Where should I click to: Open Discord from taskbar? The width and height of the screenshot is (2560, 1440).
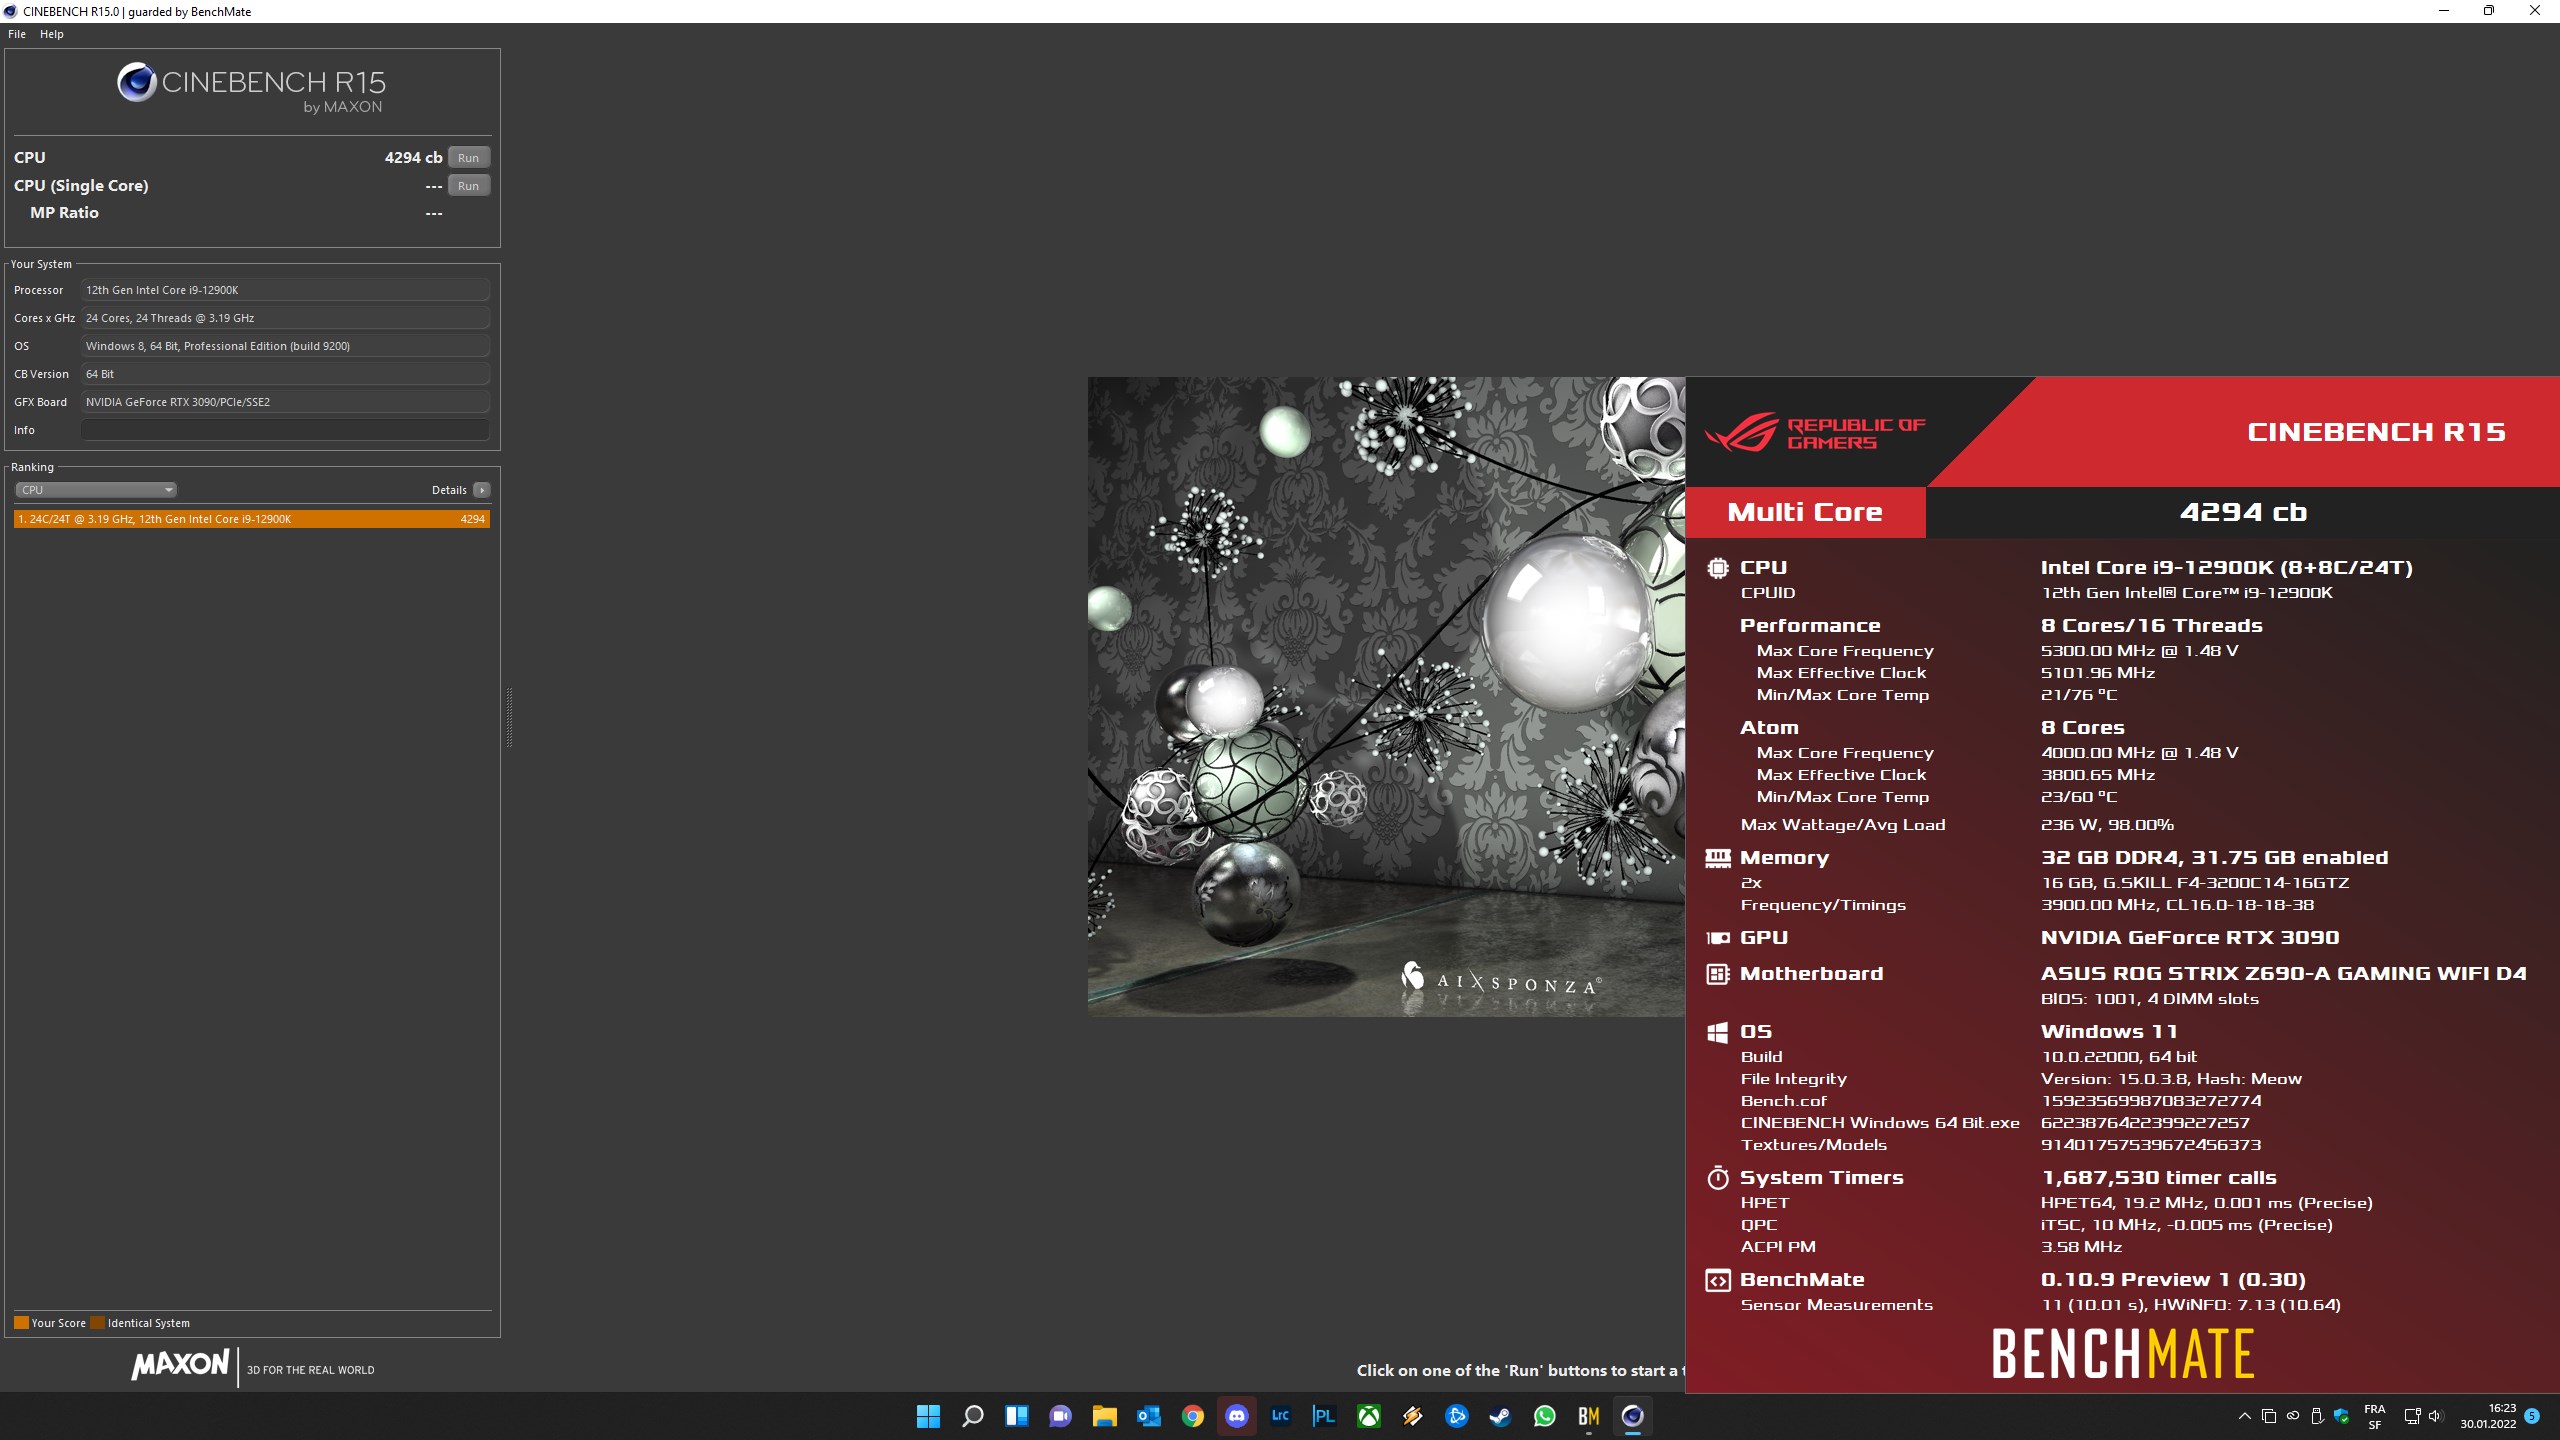1236,1416
